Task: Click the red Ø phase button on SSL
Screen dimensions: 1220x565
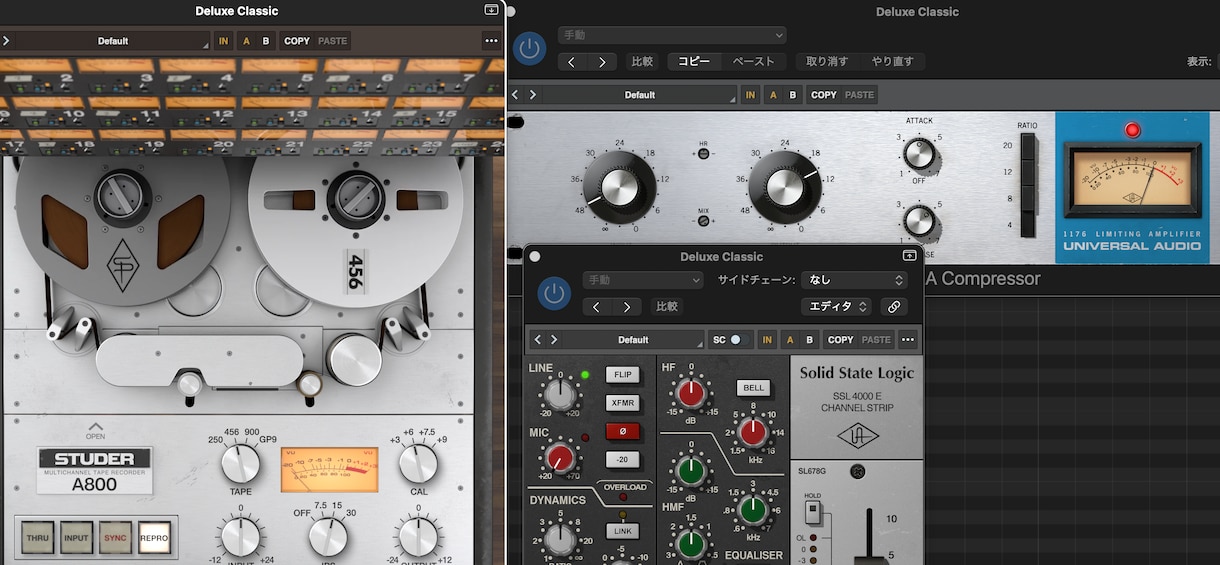Action: (623, 431)
